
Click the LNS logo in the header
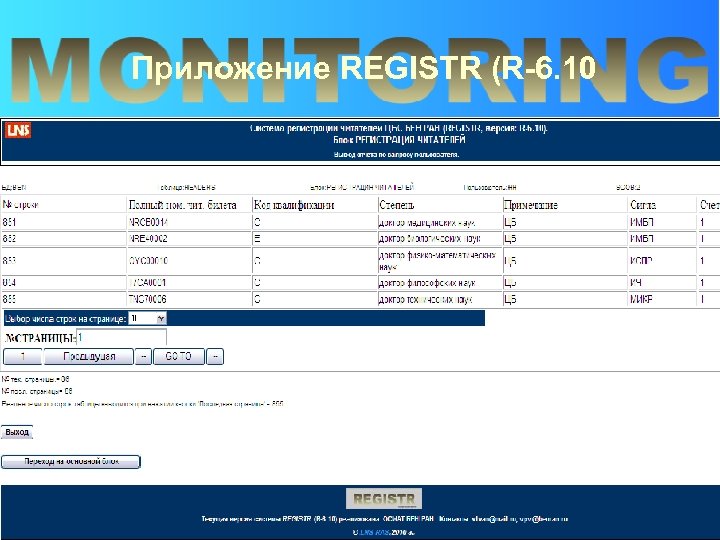(x=18, y=130)
